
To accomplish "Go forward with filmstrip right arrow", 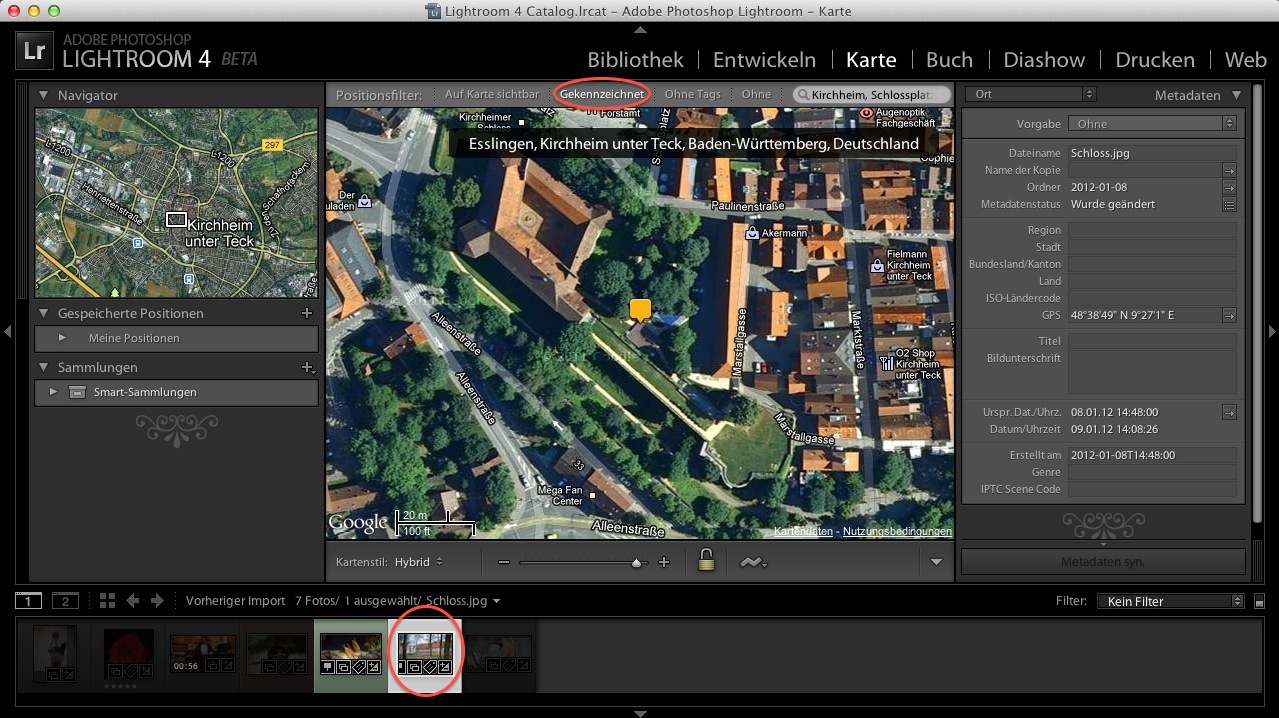I will tap(157, 601).
